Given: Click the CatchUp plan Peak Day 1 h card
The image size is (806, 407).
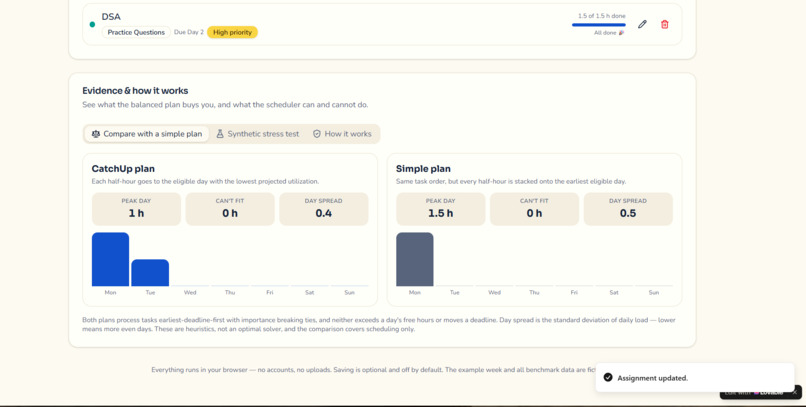Looking at the screenshot, I should (x=136, y=209).
